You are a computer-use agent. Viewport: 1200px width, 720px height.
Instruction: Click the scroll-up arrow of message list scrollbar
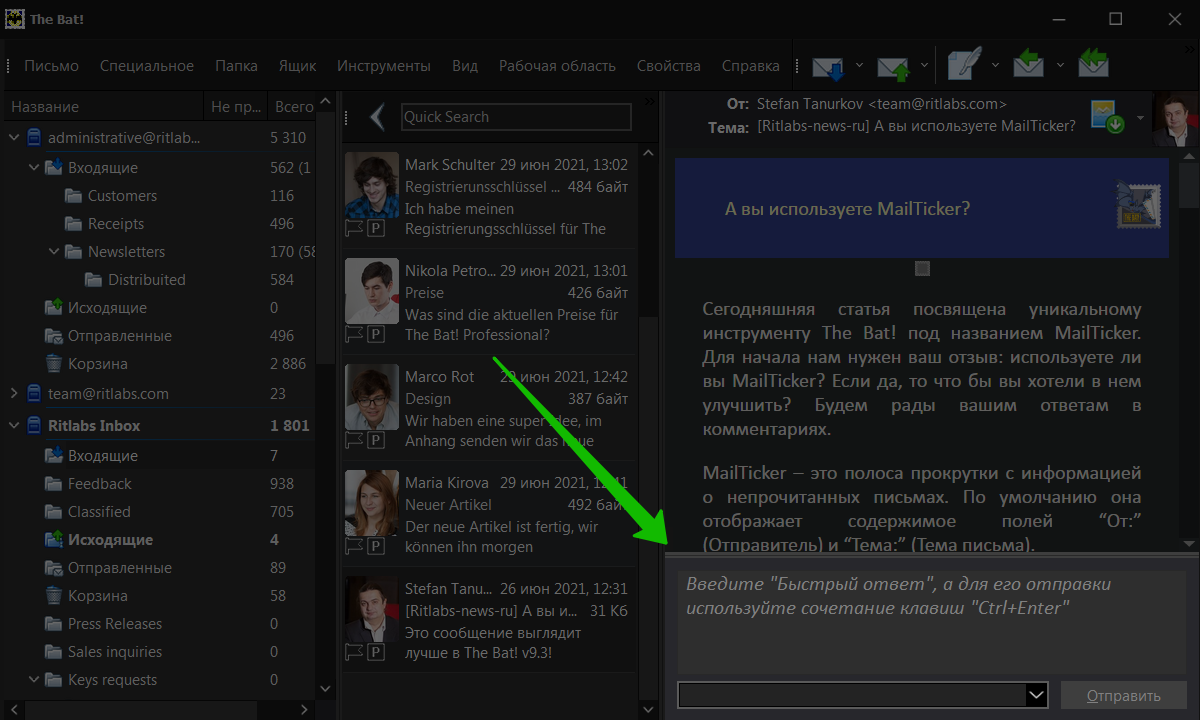(648, 153)
